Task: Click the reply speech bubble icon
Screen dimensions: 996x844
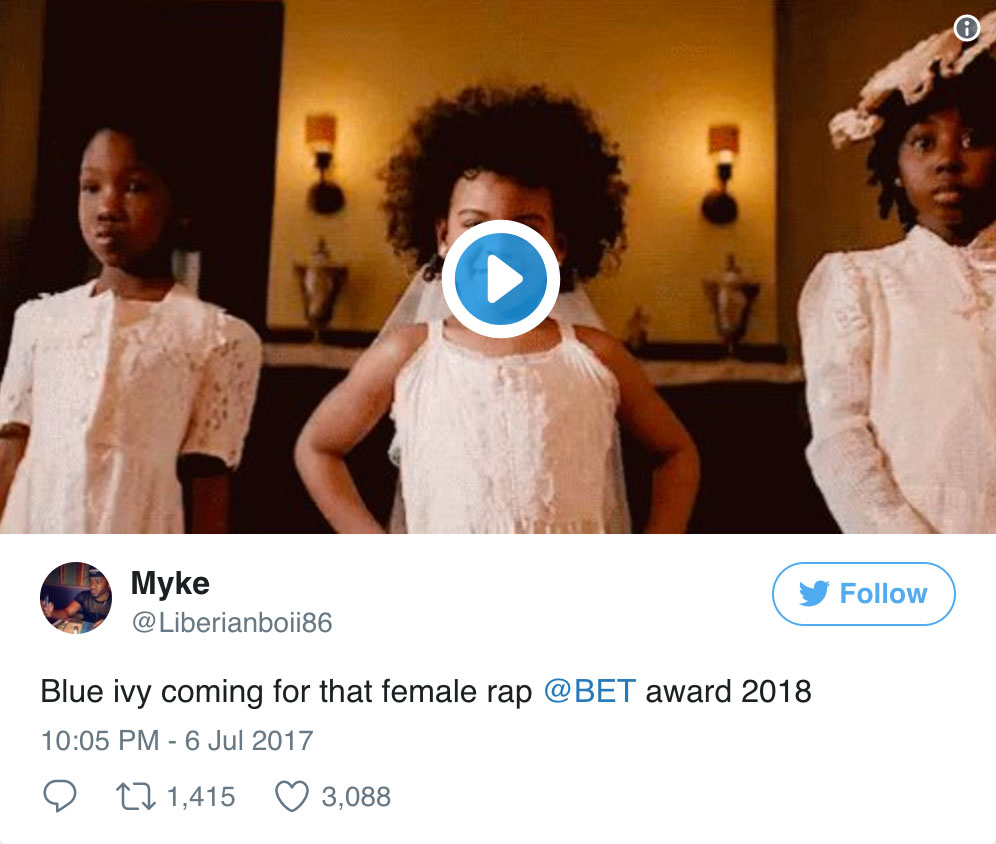Action: [61, 796]
